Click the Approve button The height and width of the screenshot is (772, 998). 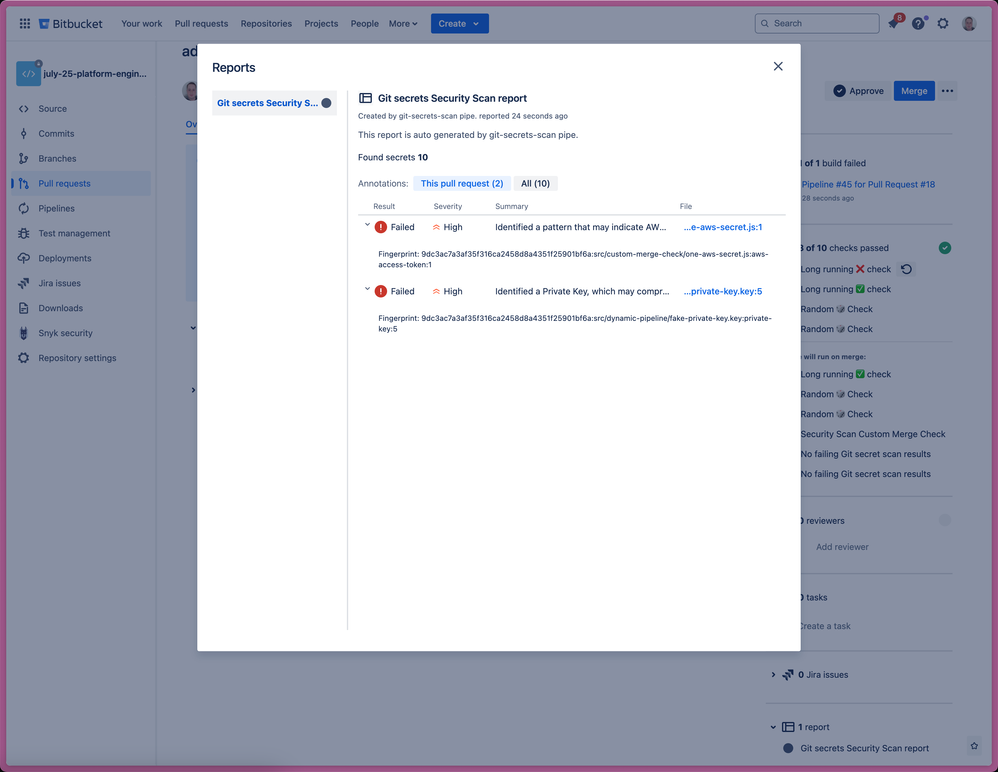coord(858,91)
